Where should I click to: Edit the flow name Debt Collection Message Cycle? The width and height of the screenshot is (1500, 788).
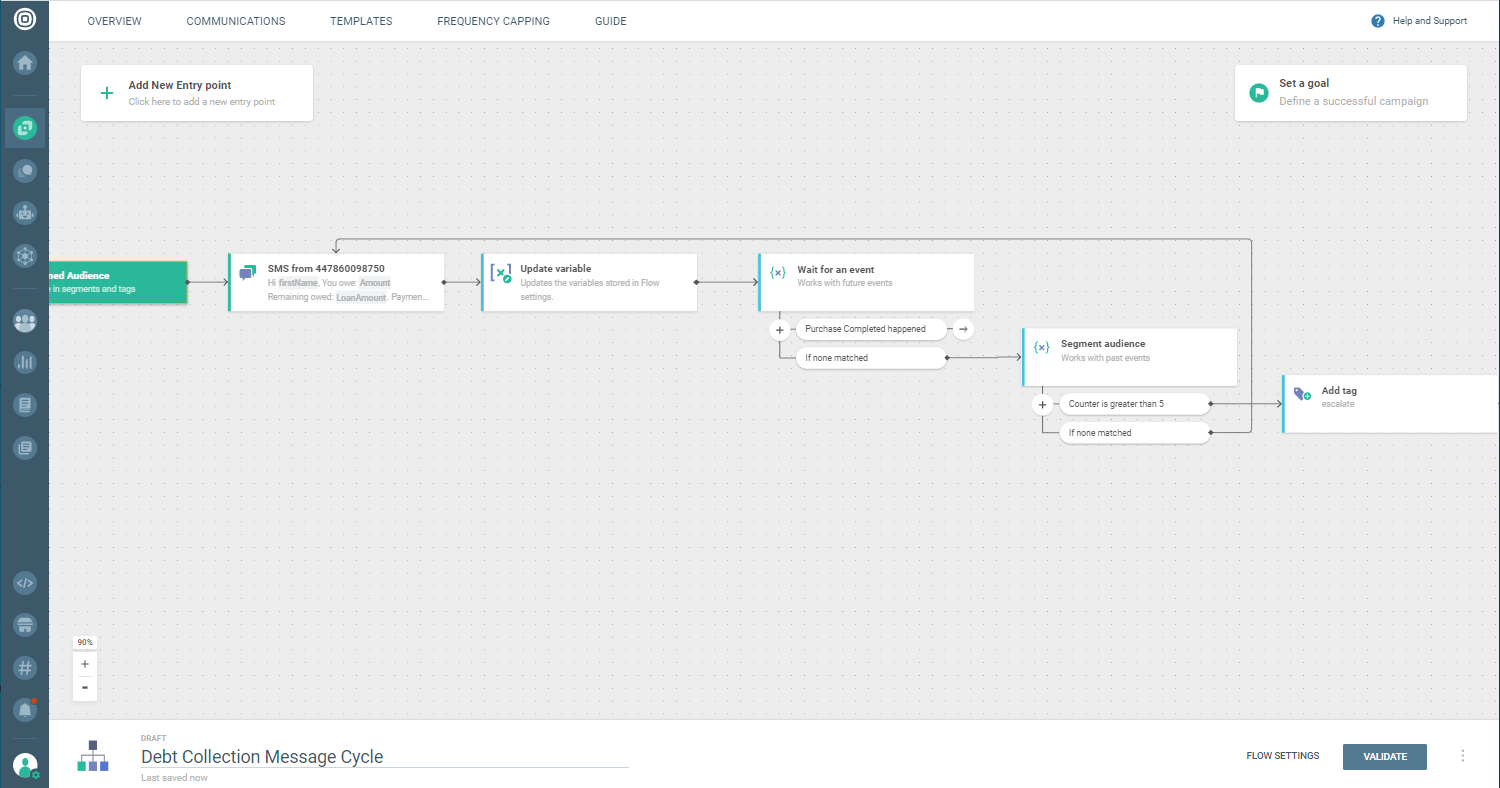[x=262, y=757]
